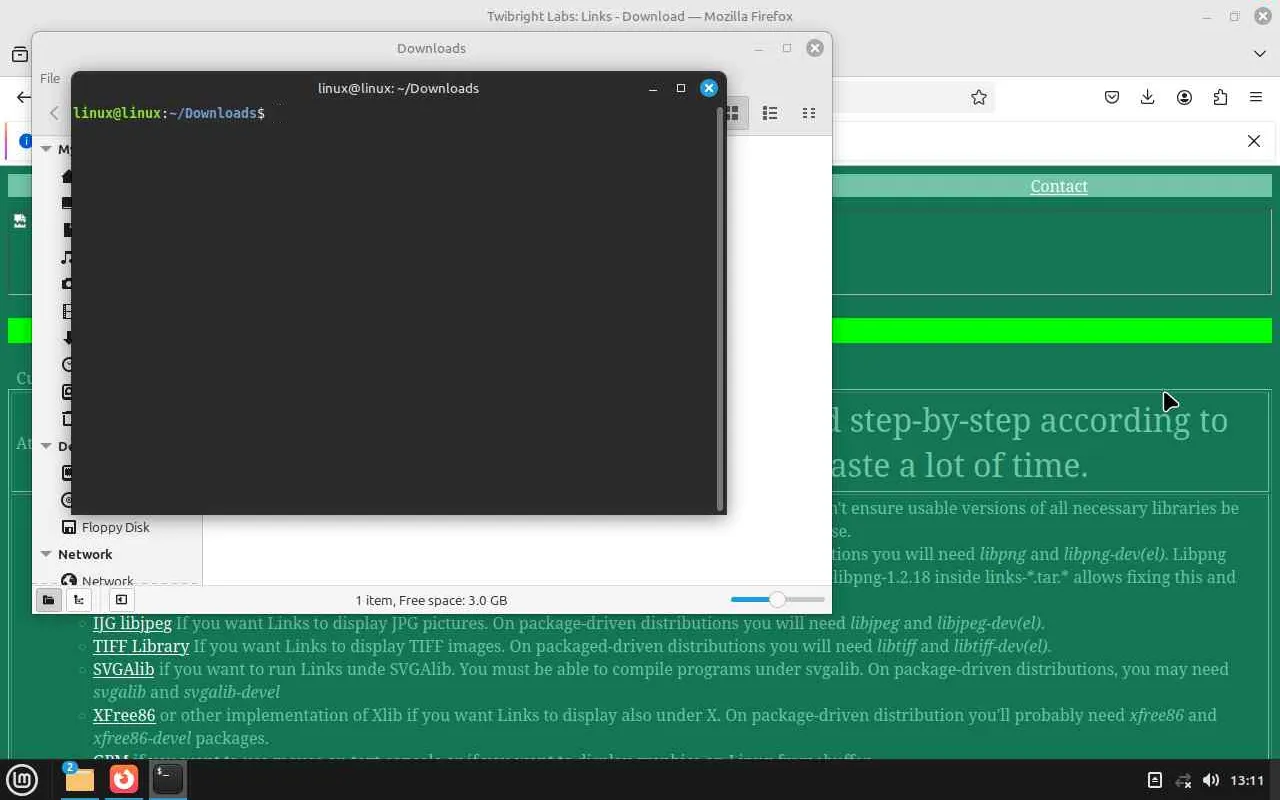
Task: Expand the Firefox list all tabs chevron
Action: coord(1259,54)
